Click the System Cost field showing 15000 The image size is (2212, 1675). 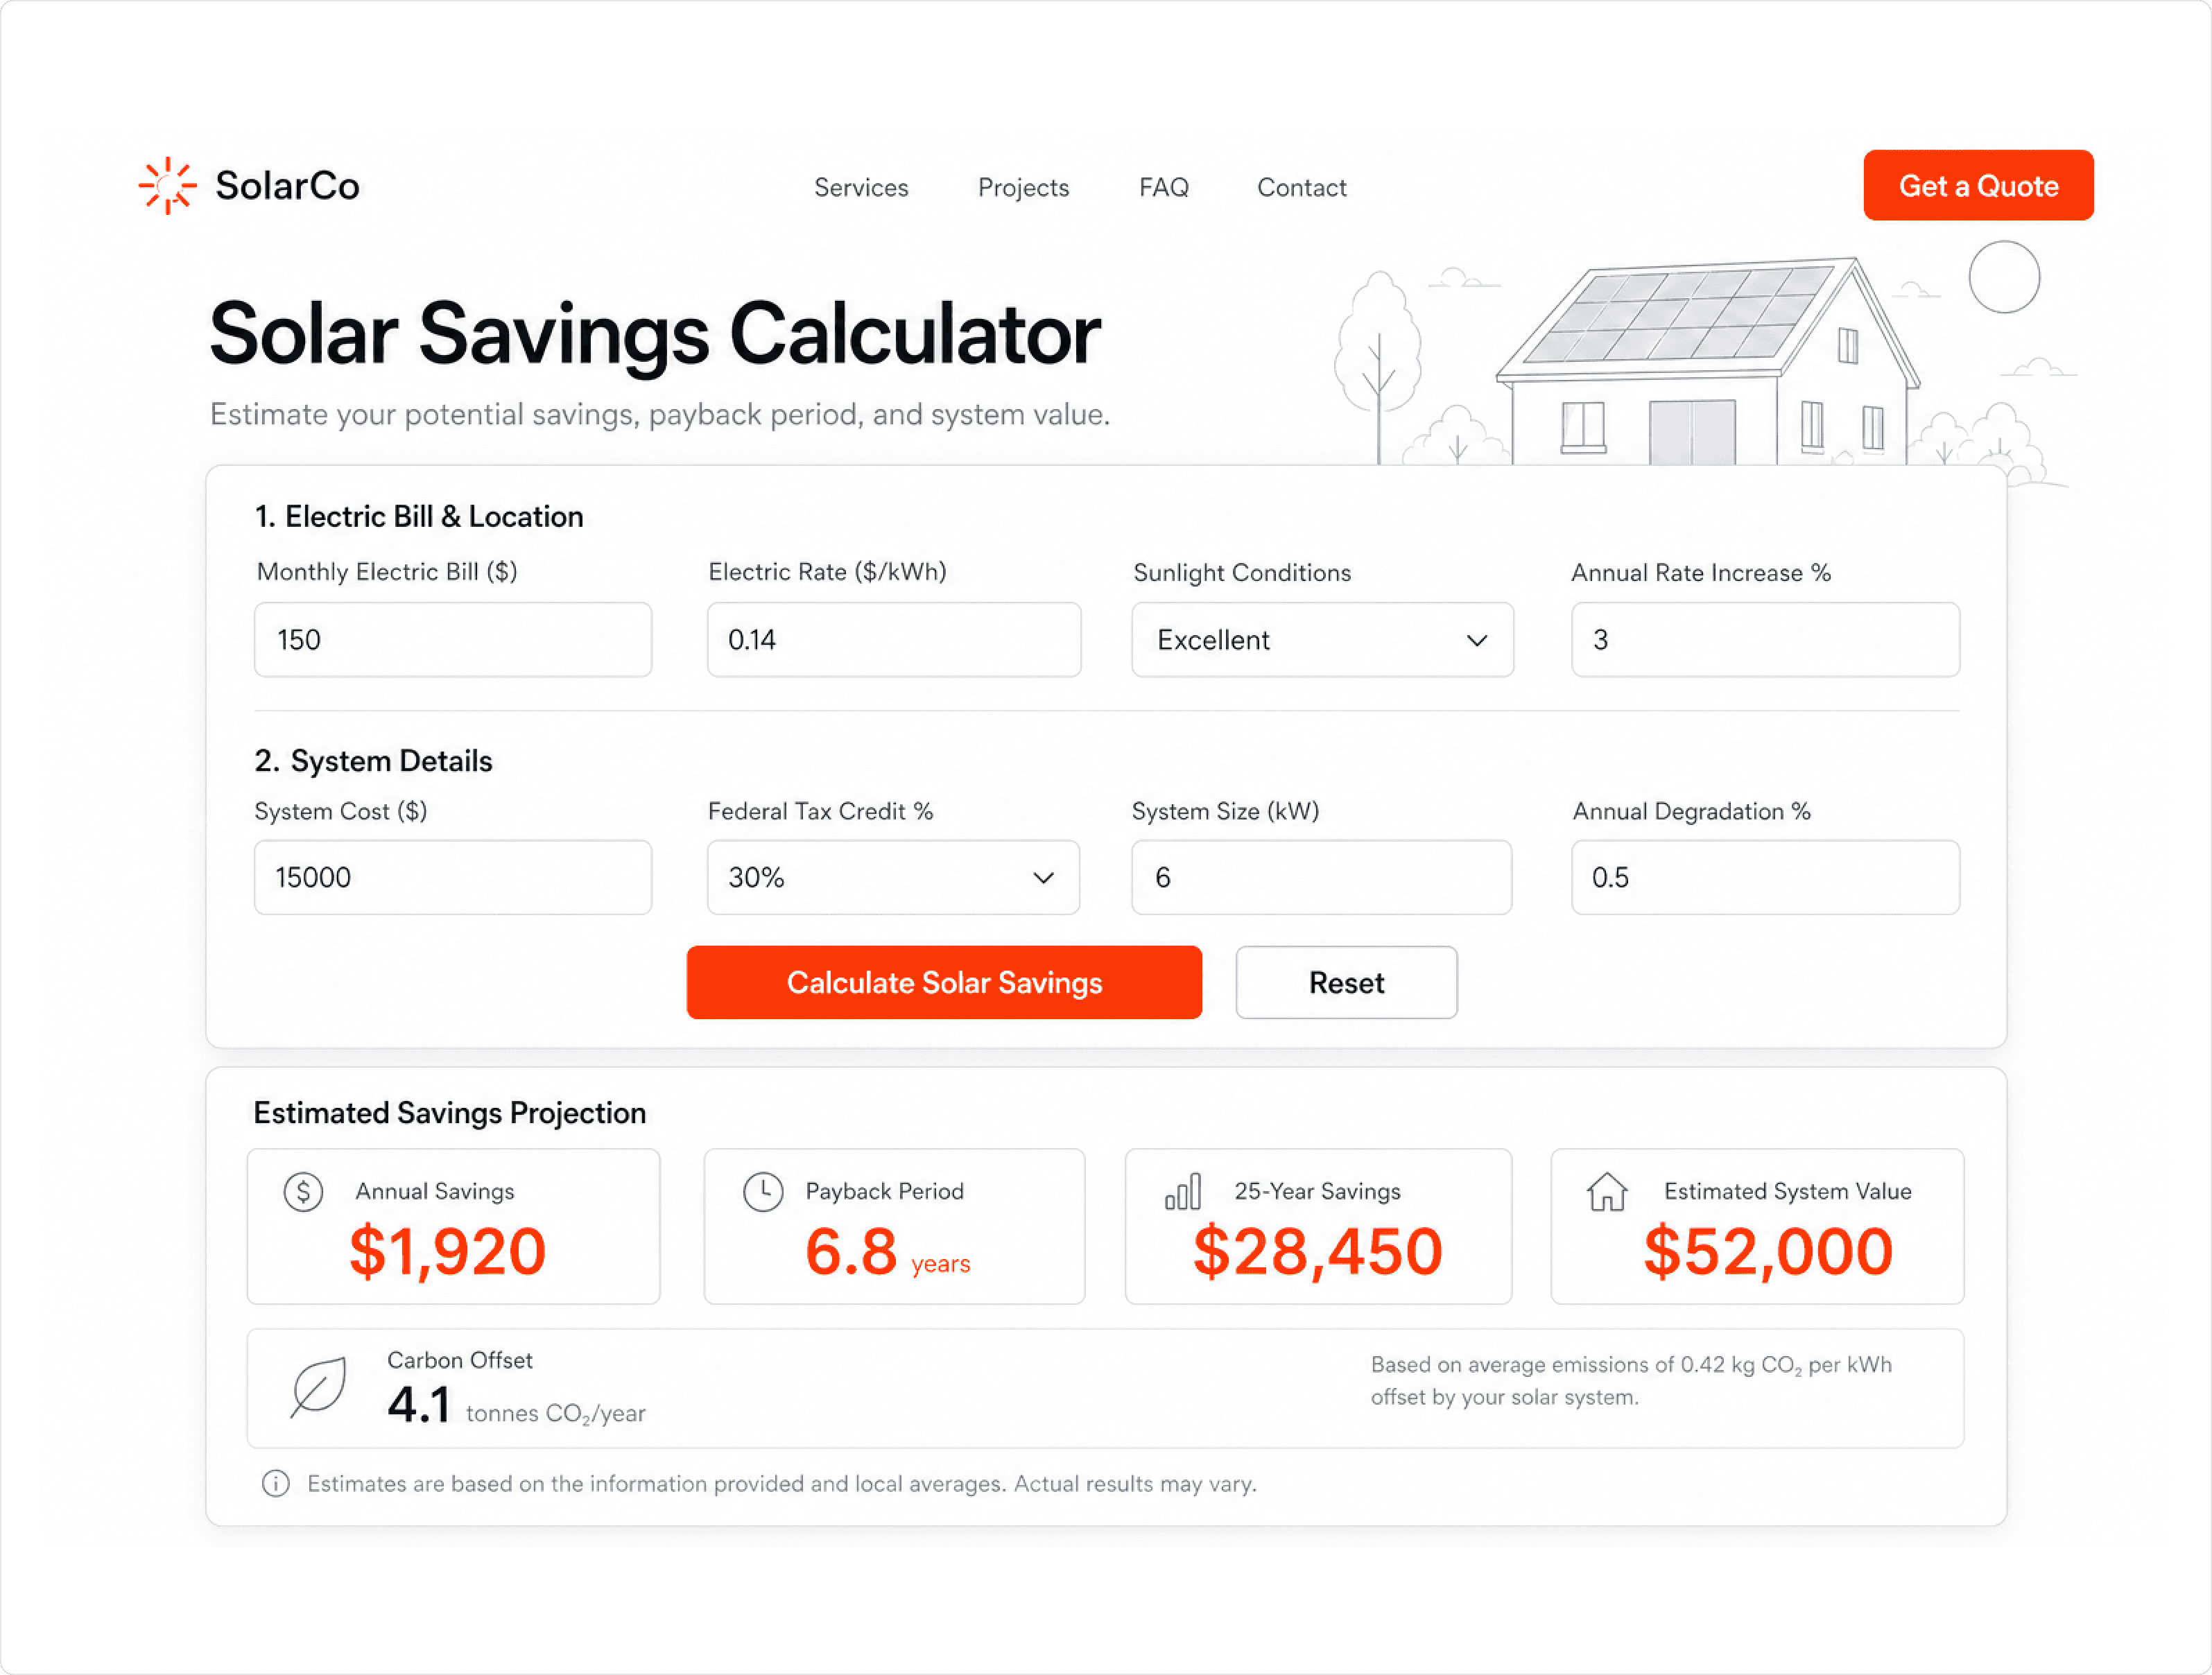[452, 877]
